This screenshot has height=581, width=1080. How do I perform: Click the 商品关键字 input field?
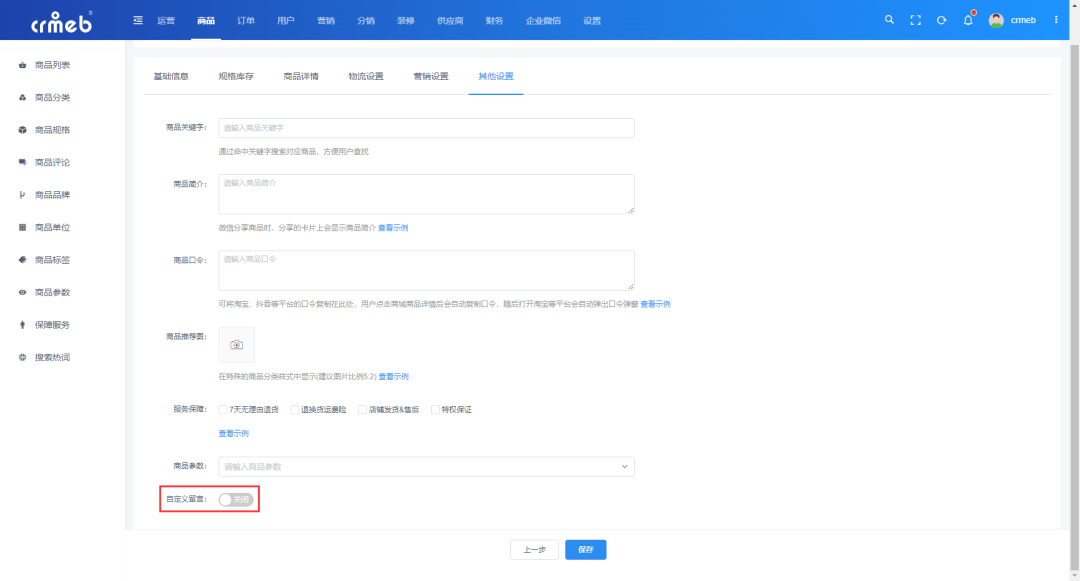point(425,128)
